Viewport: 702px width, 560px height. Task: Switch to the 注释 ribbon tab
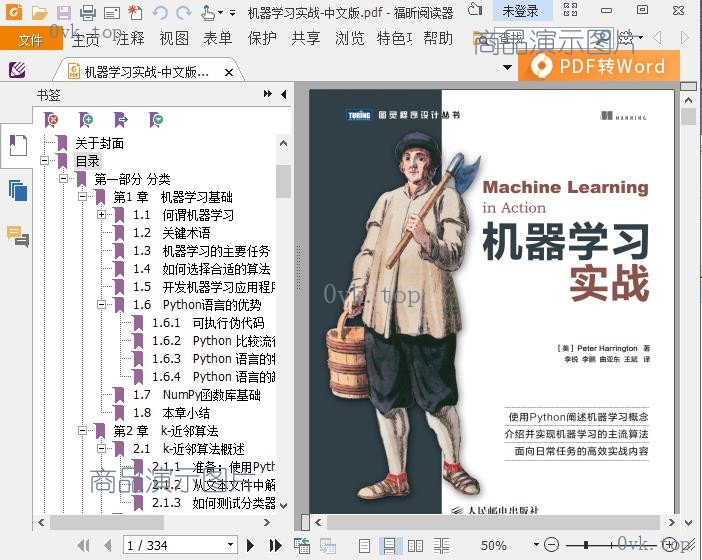point(130,38)
